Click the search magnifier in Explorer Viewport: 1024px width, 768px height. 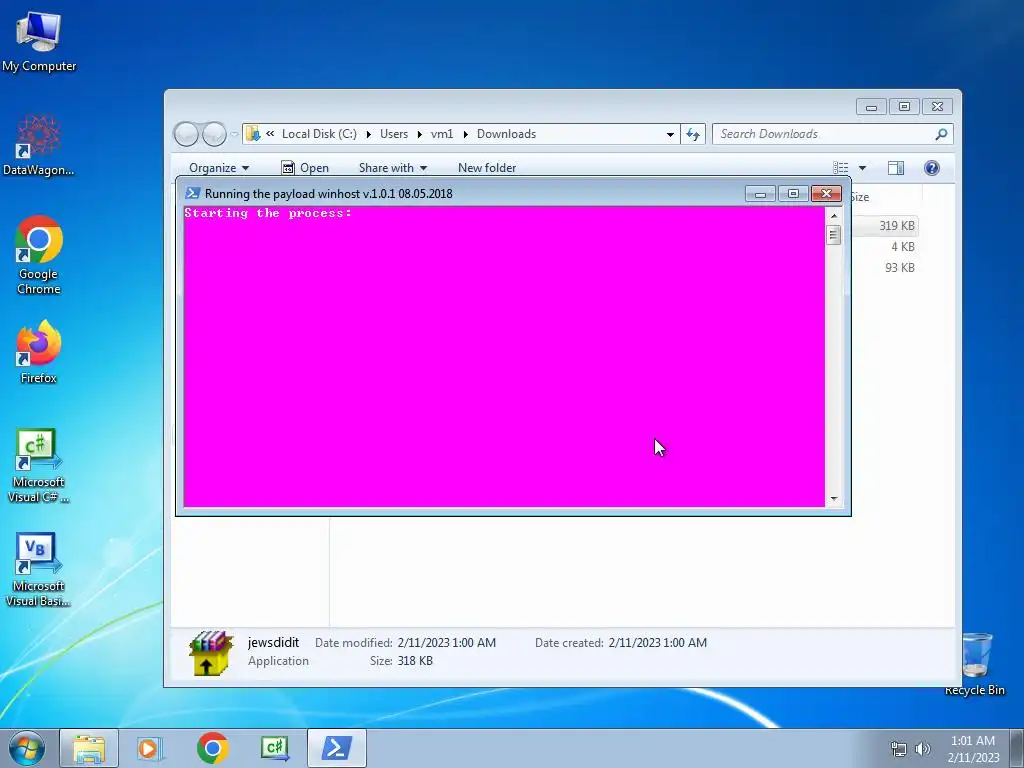click(941, 134)
